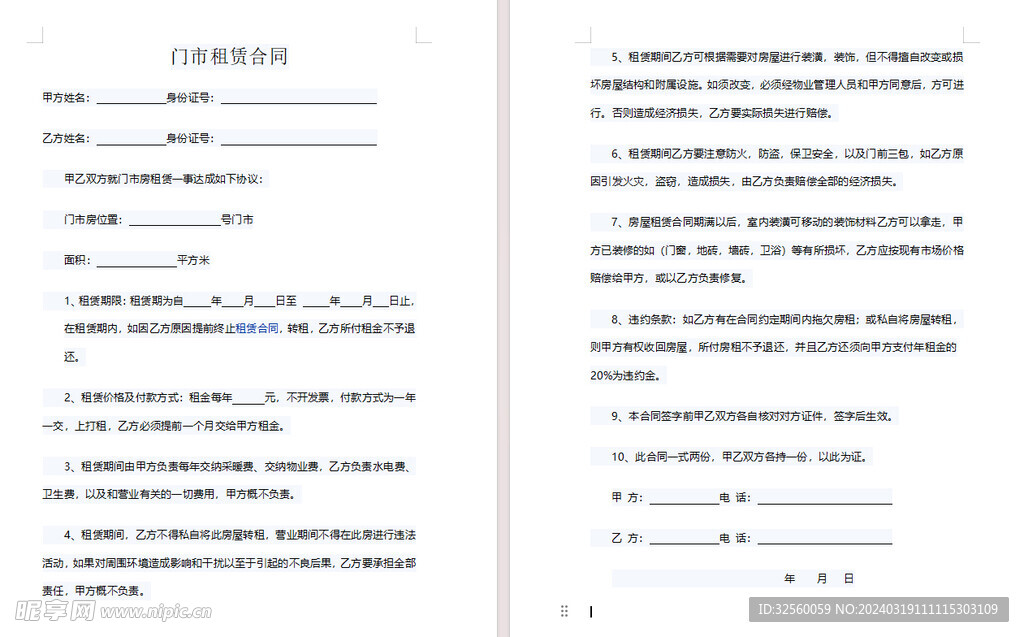The width and height of the screenshot is (1024, 637).
Task: Click the 甲方姓名 label text
Action: 66,98
